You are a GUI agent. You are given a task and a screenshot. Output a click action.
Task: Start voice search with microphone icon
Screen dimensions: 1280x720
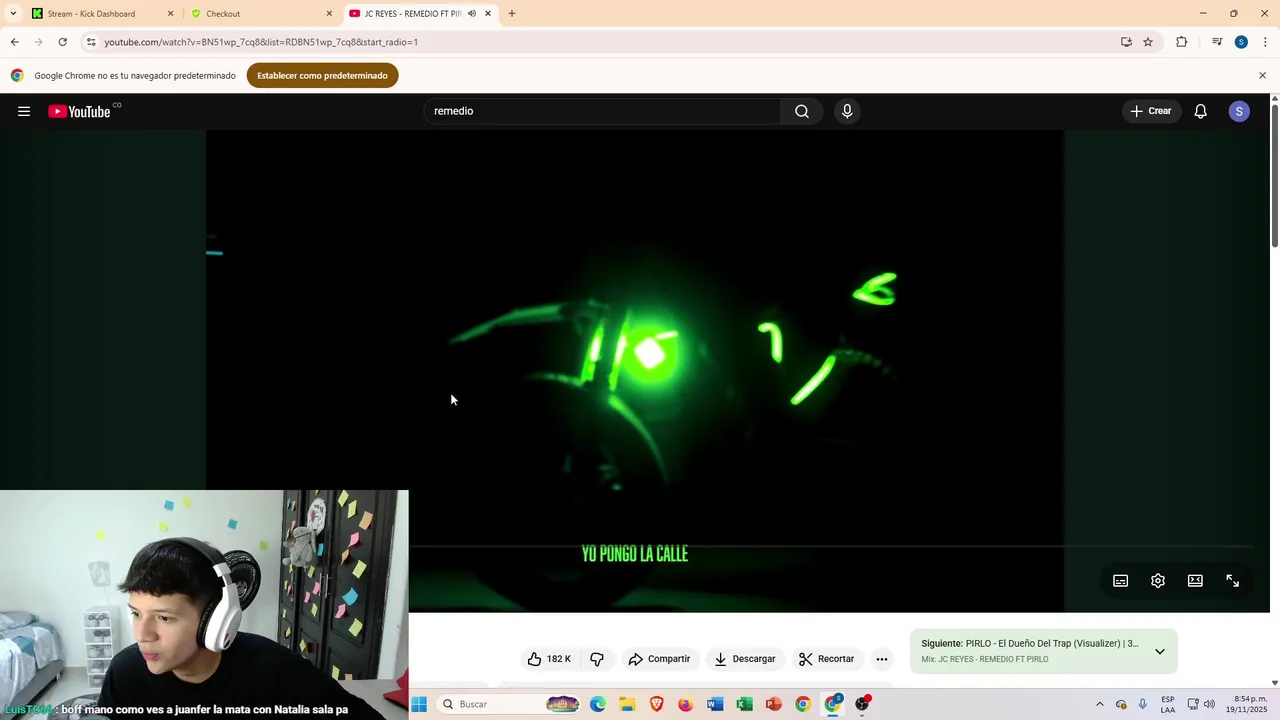tap(847, 111)
